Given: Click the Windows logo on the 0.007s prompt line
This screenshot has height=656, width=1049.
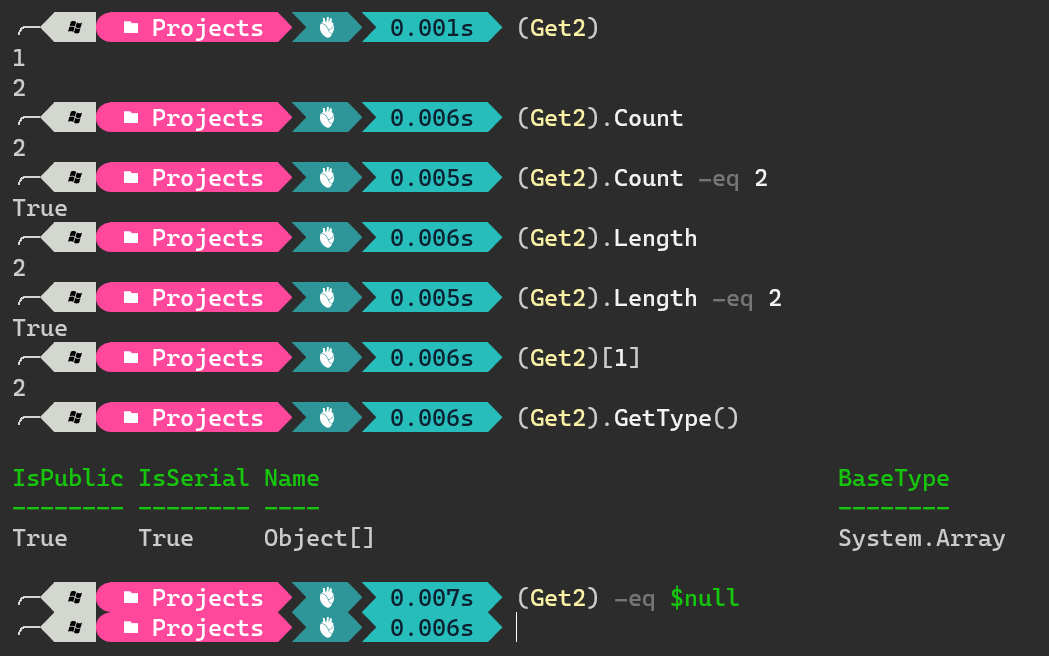Looking at the screenshot, I should pyautogui.click(x=75, y=597).
